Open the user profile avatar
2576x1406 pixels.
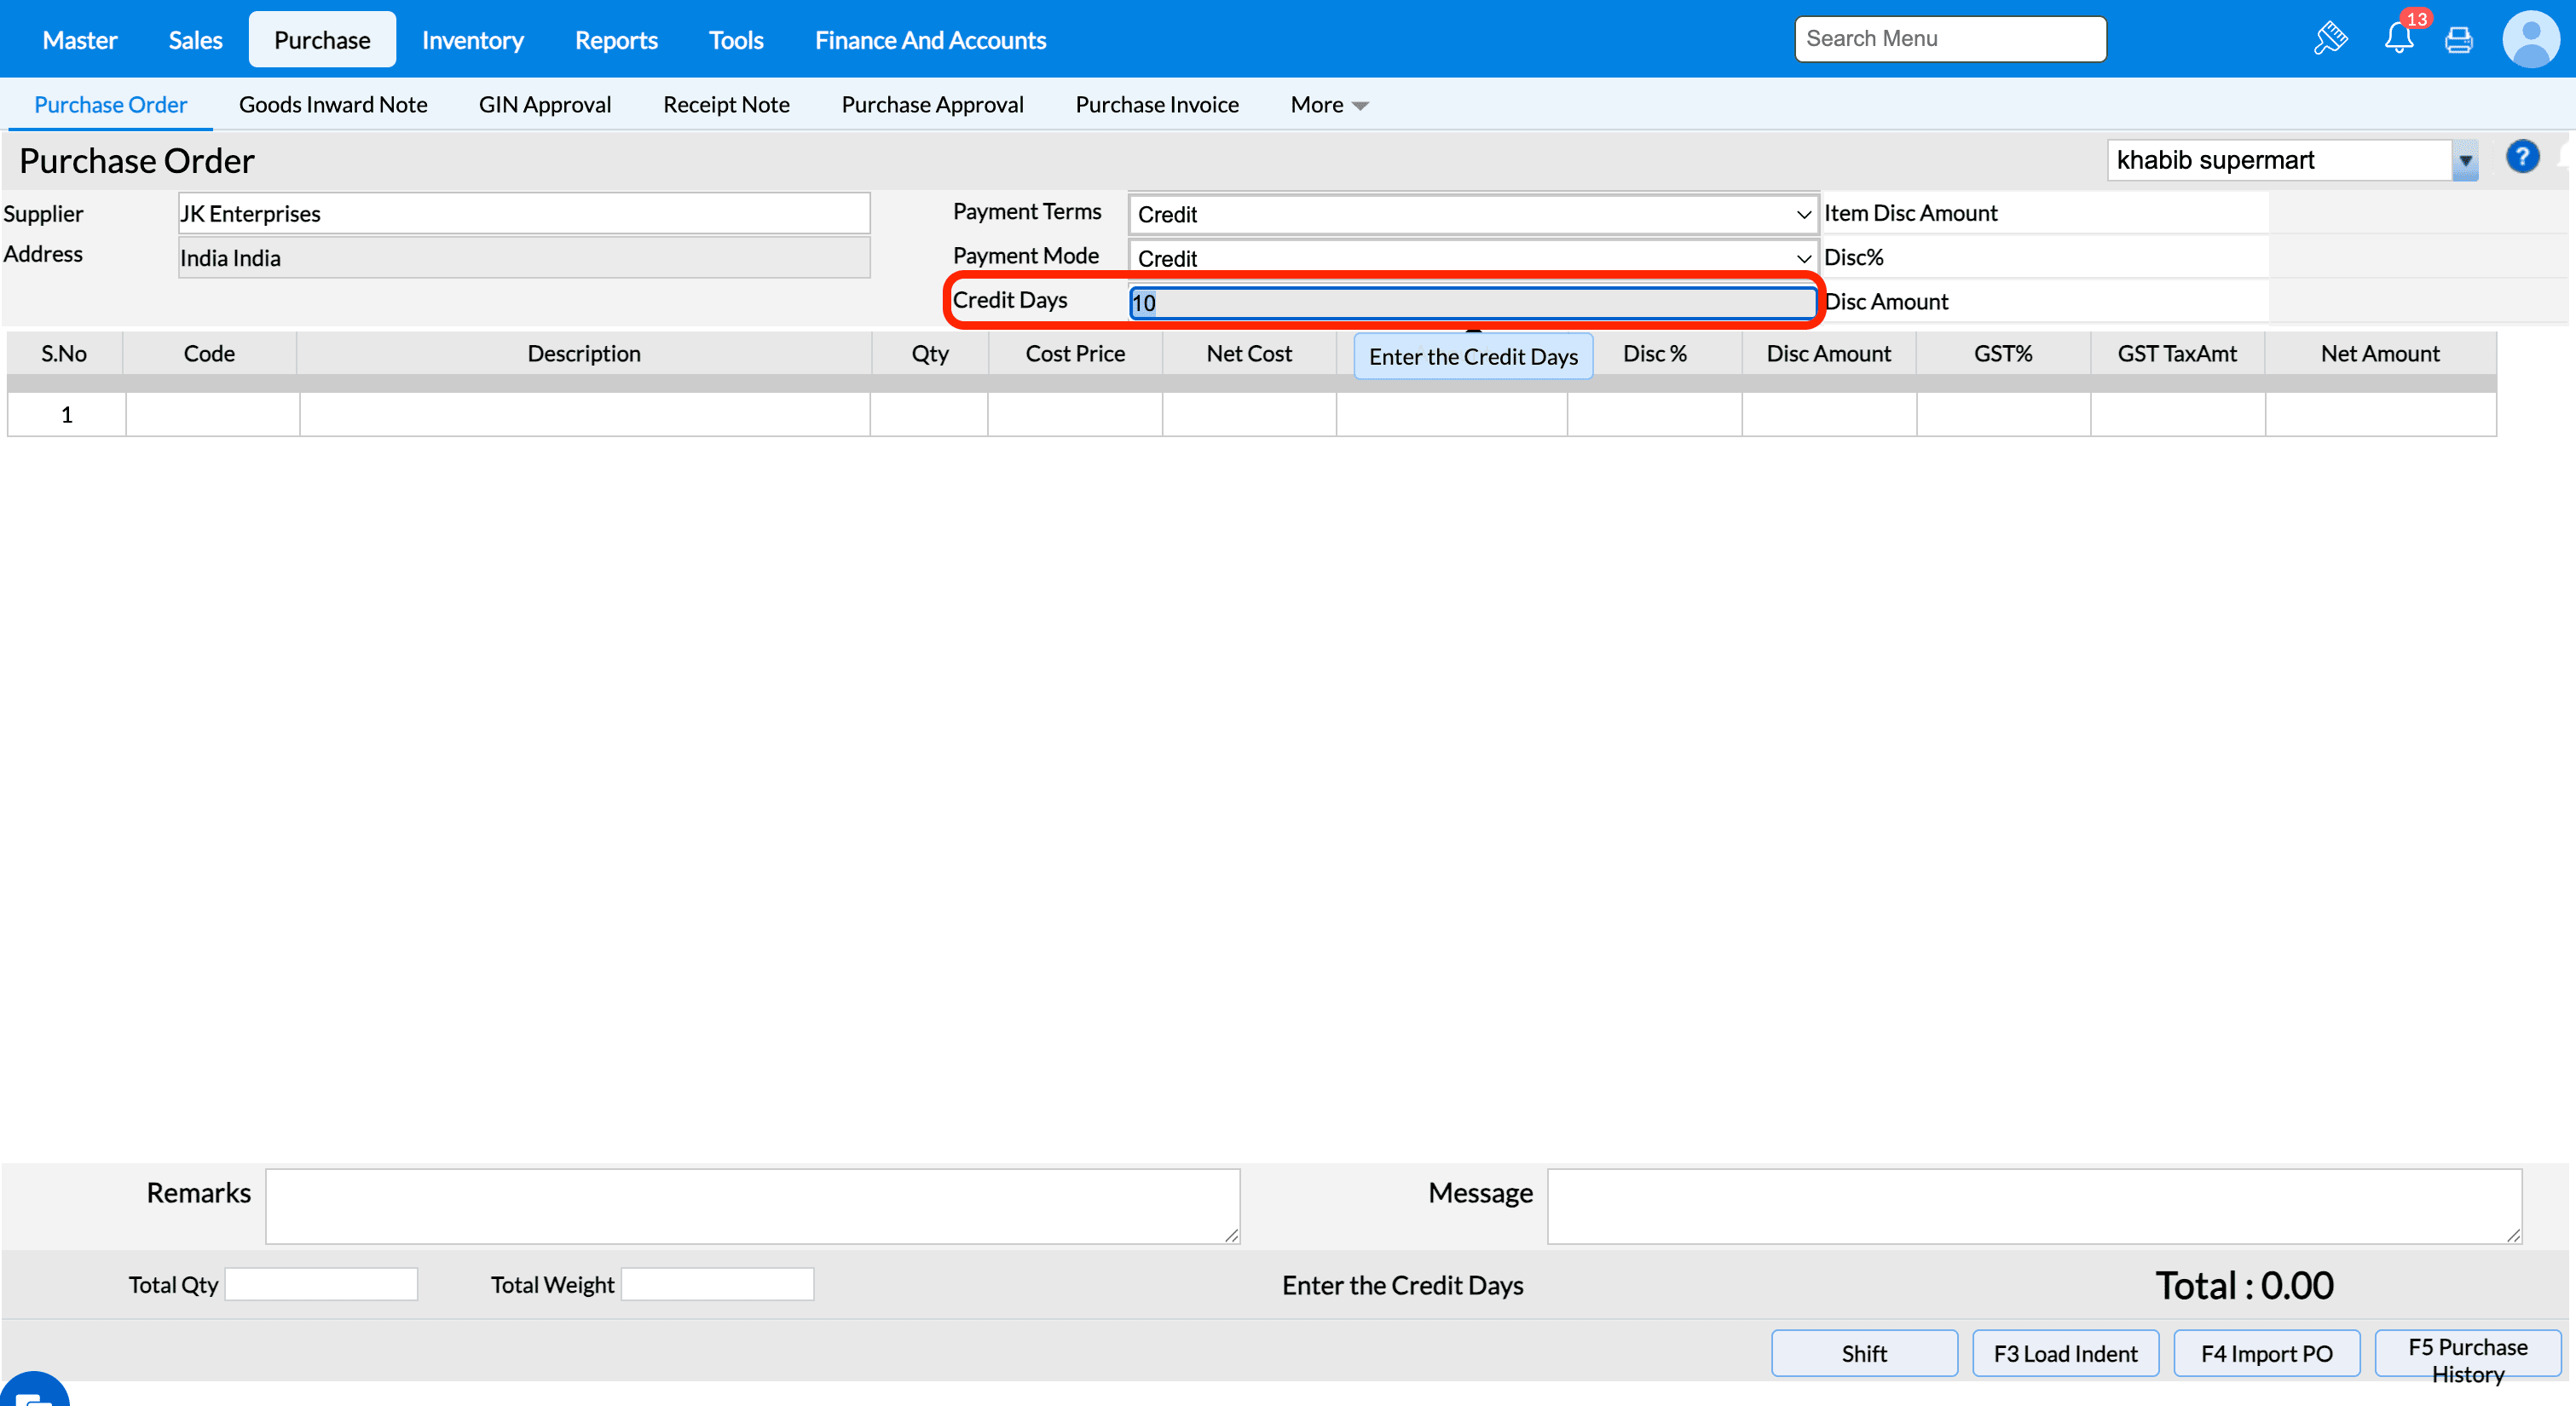[2529, 39]
